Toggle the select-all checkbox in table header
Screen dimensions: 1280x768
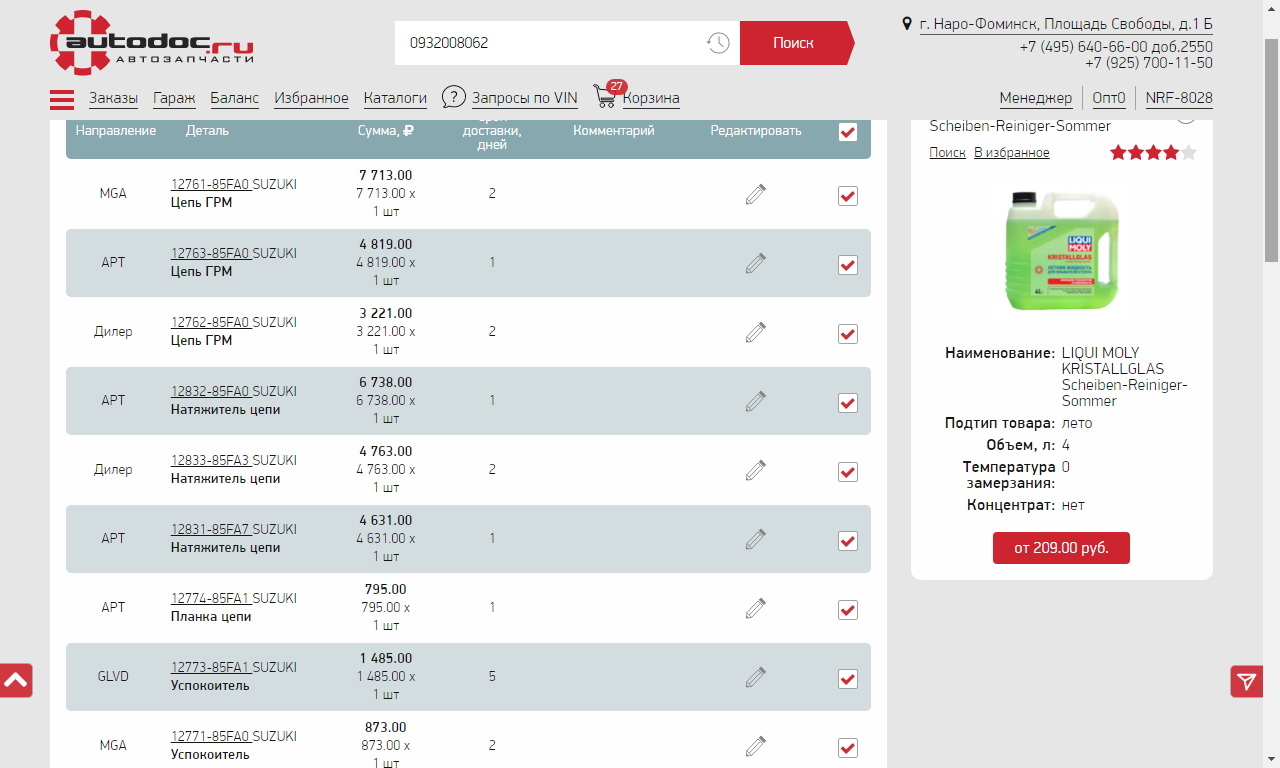(x=848, y=132)
